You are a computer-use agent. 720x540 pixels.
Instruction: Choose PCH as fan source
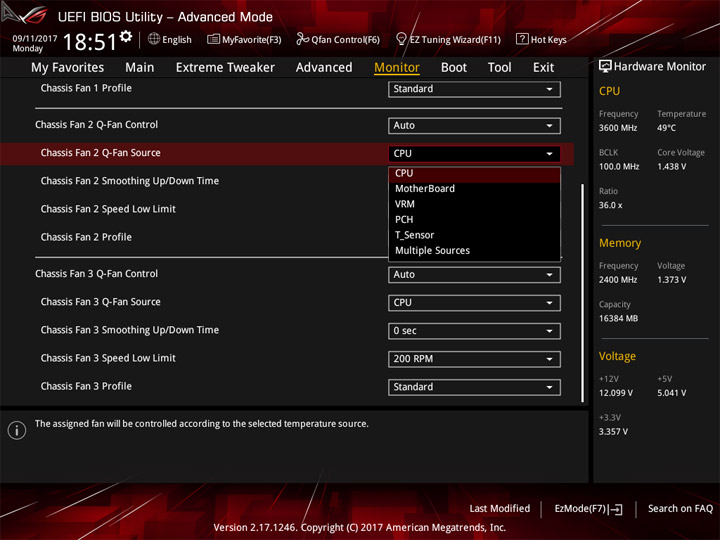point(474,220)
